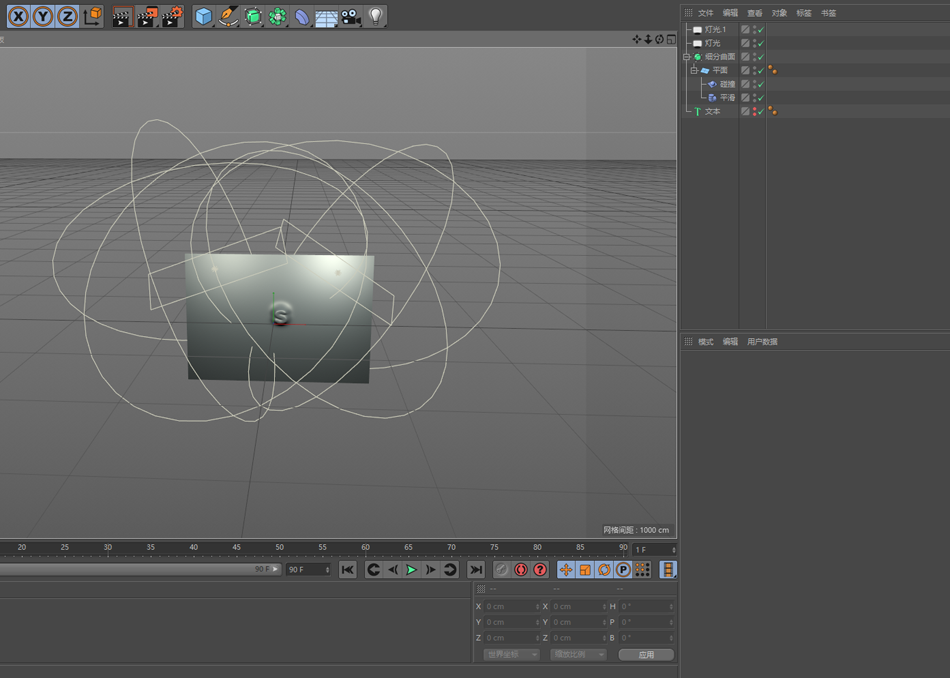Toggle the Z axis lock

click(67, 16)
